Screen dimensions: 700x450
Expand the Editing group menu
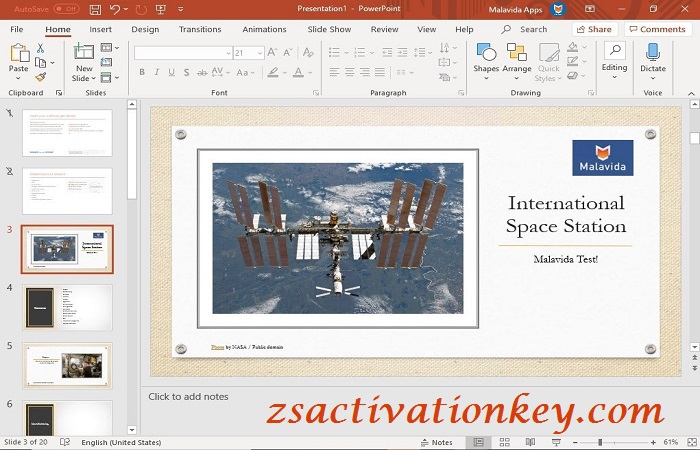(x=614, y=62)
